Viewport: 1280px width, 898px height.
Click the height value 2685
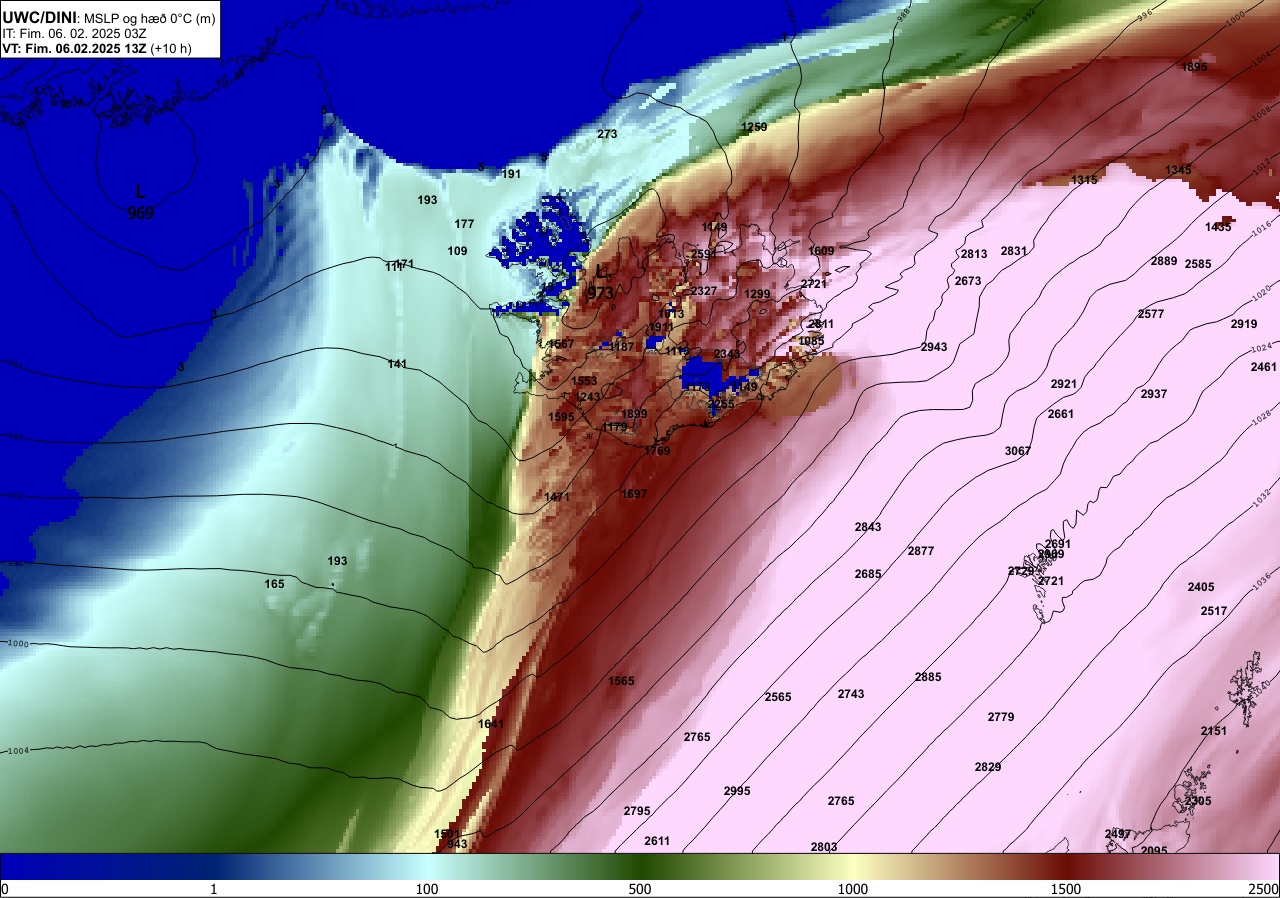tap(868, 574)
